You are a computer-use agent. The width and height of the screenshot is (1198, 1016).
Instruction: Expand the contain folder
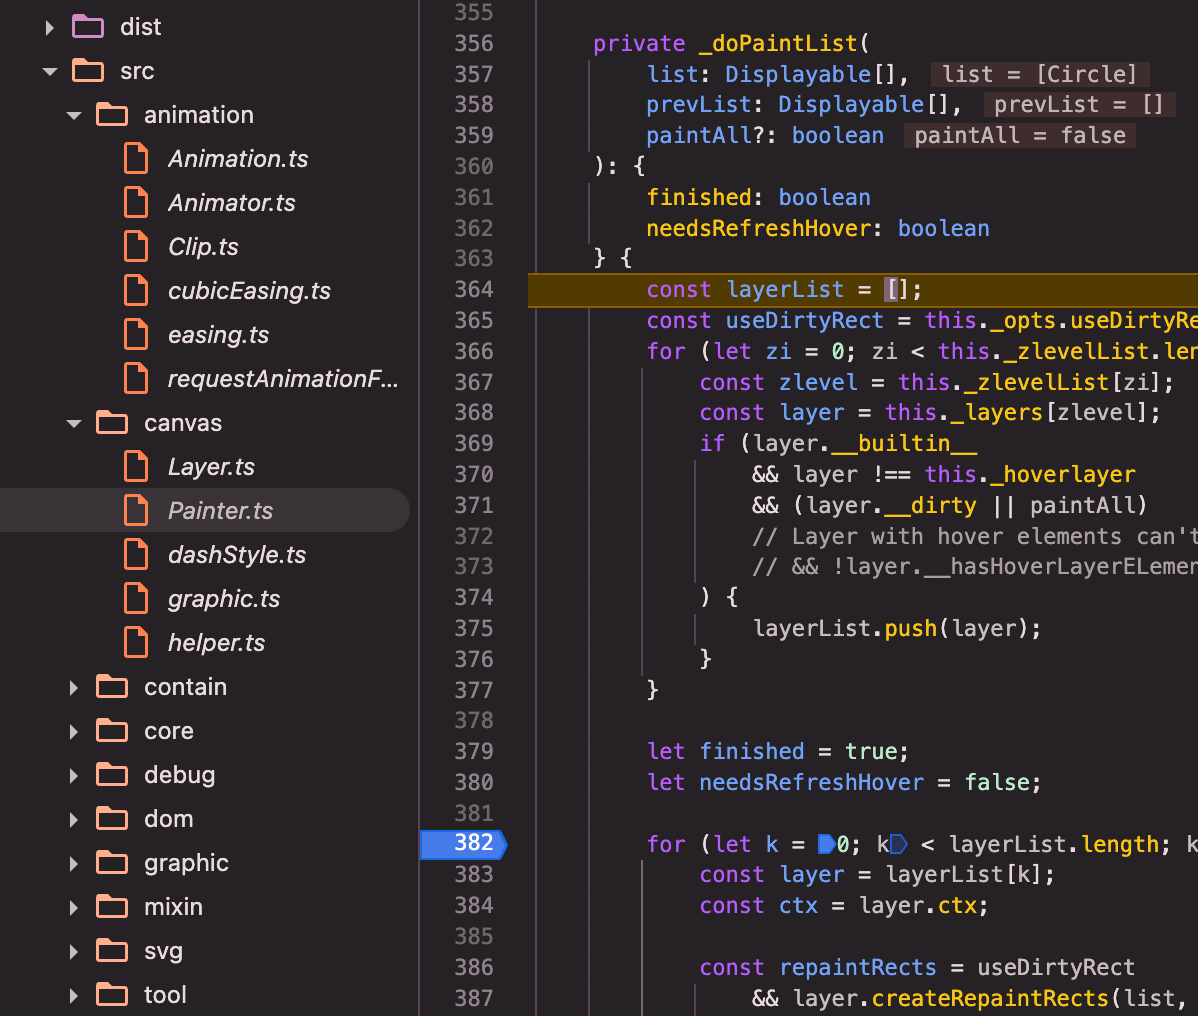click(x=74, y=687)
